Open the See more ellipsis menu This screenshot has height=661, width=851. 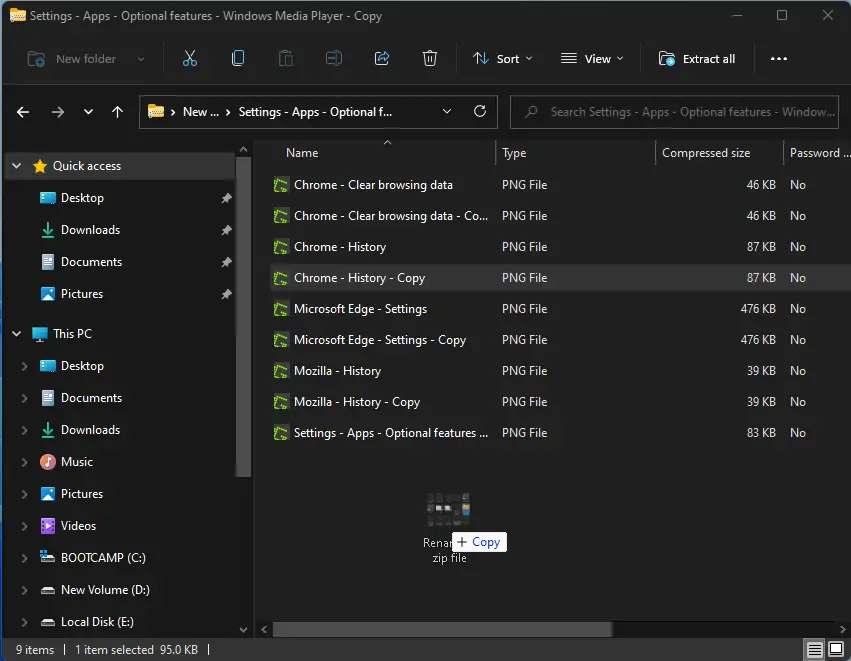779,59
